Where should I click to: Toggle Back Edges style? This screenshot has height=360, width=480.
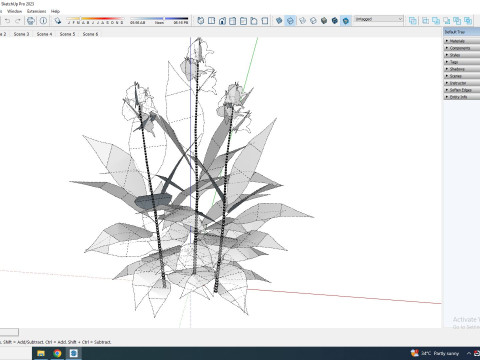[290, 21]
